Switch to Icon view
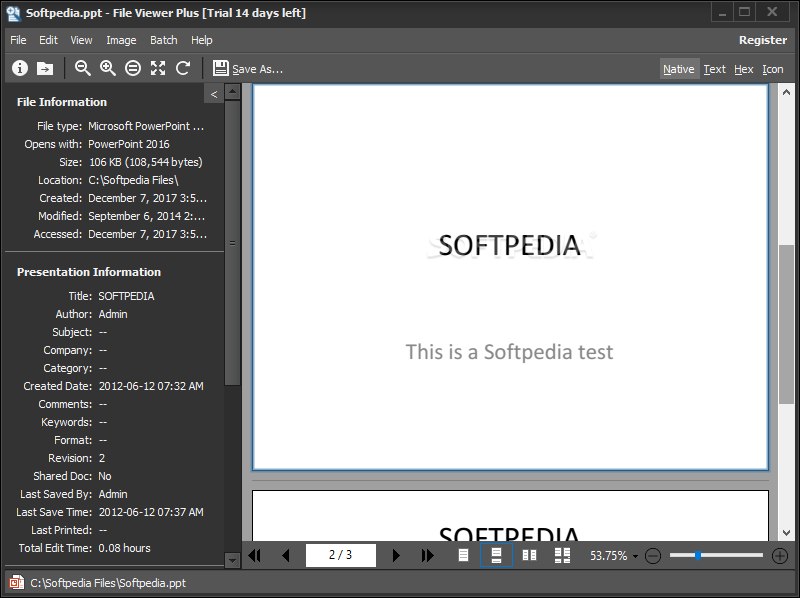 click(772, 69)
